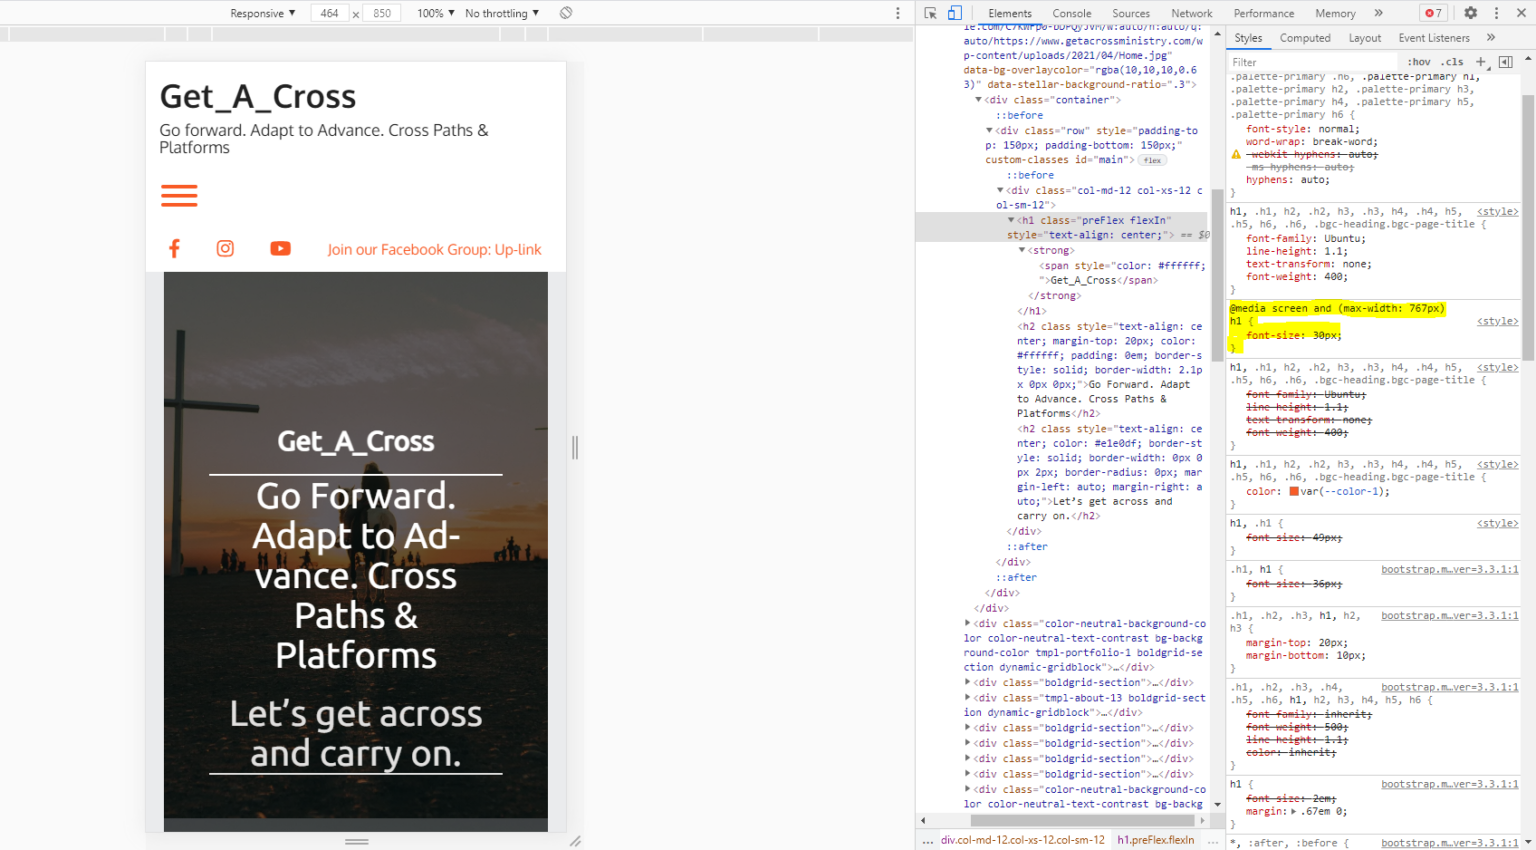This screenshot has height=850, width=1536.
Task: Open the Computed styles tab
Action: pos(1305,38)
